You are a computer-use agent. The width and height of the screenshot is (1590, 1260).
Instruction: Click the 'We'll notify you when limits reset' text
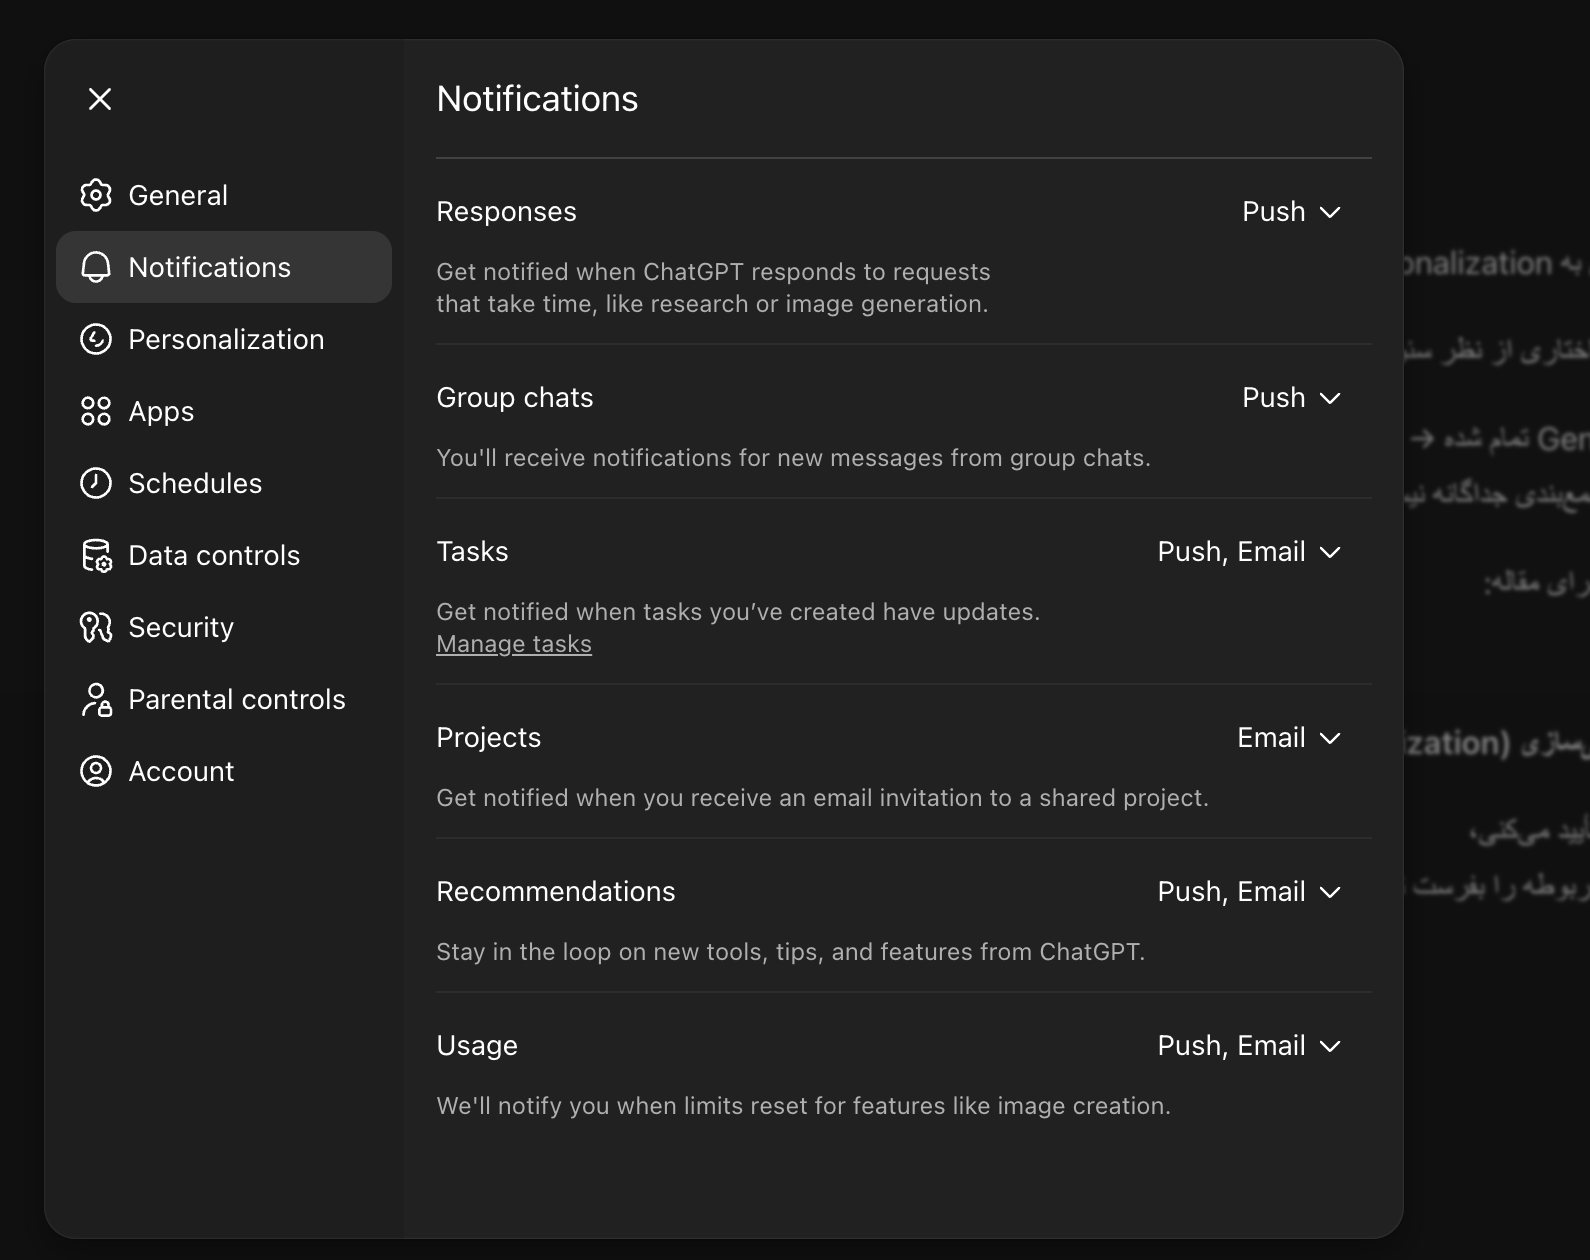(x=804, y=1106)
